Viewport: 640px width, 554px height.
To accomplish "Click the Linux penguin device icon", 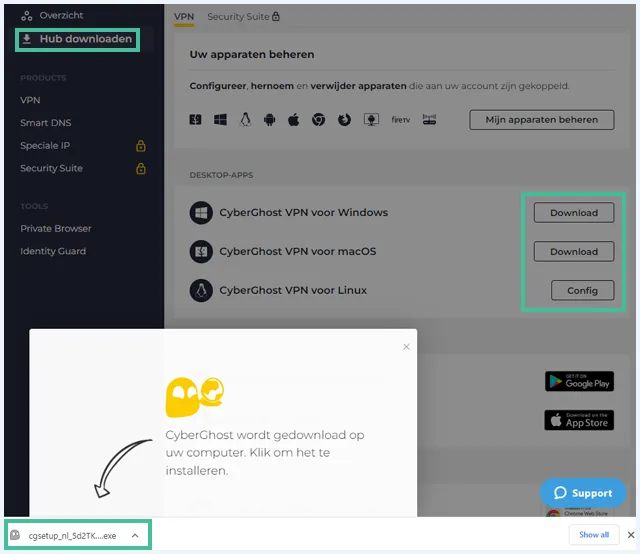I will (x=245, y=120).
